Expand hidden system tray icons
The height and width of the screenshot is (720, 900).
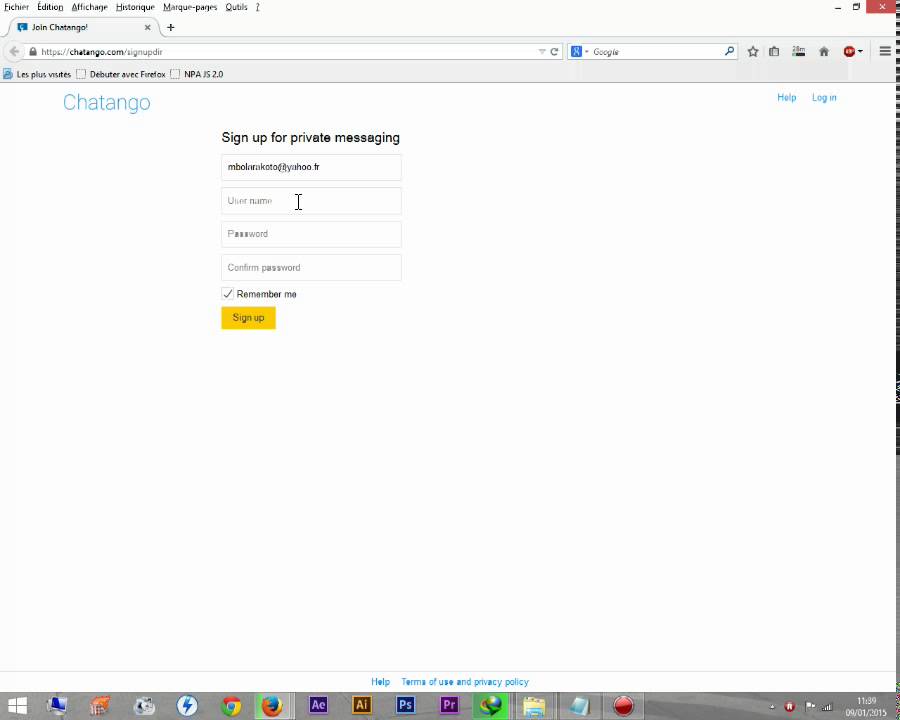772,706
